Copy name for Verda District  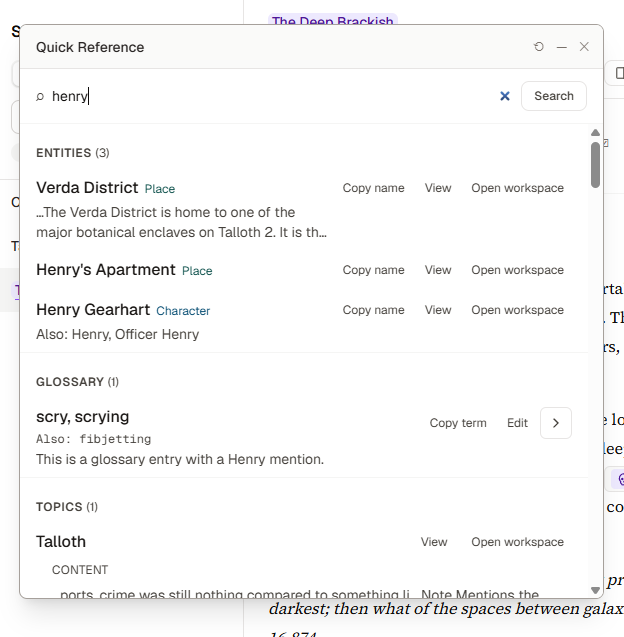tap(373, 188)
